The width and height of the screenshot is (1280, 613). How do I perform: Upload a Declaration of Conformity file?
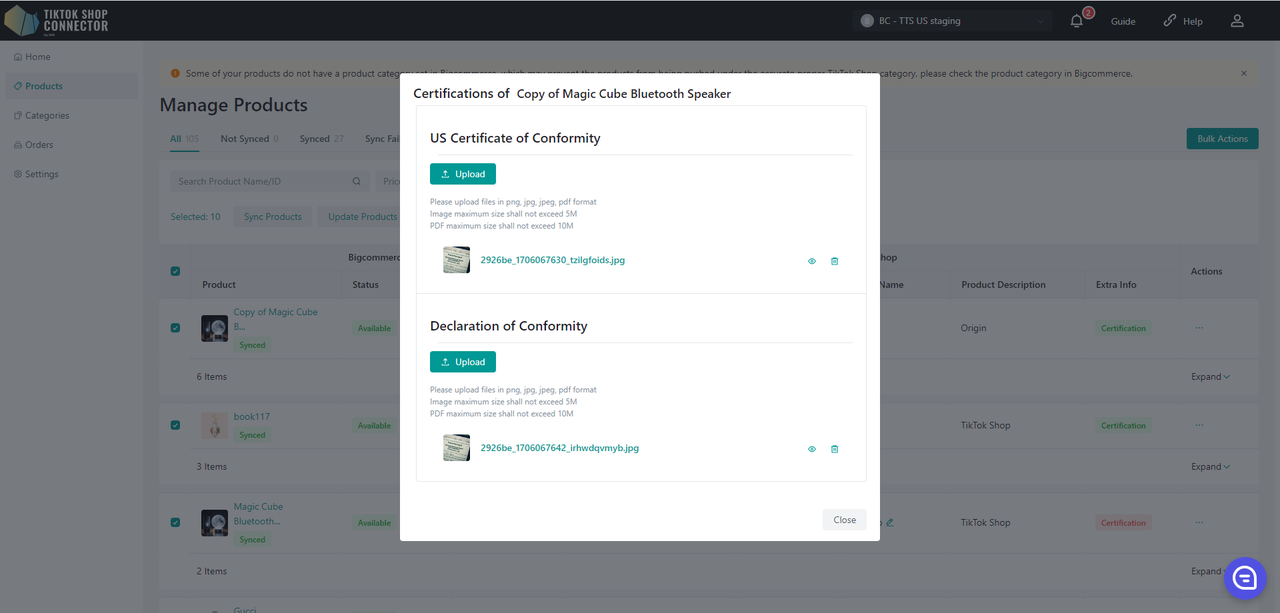tap(463, 362)
